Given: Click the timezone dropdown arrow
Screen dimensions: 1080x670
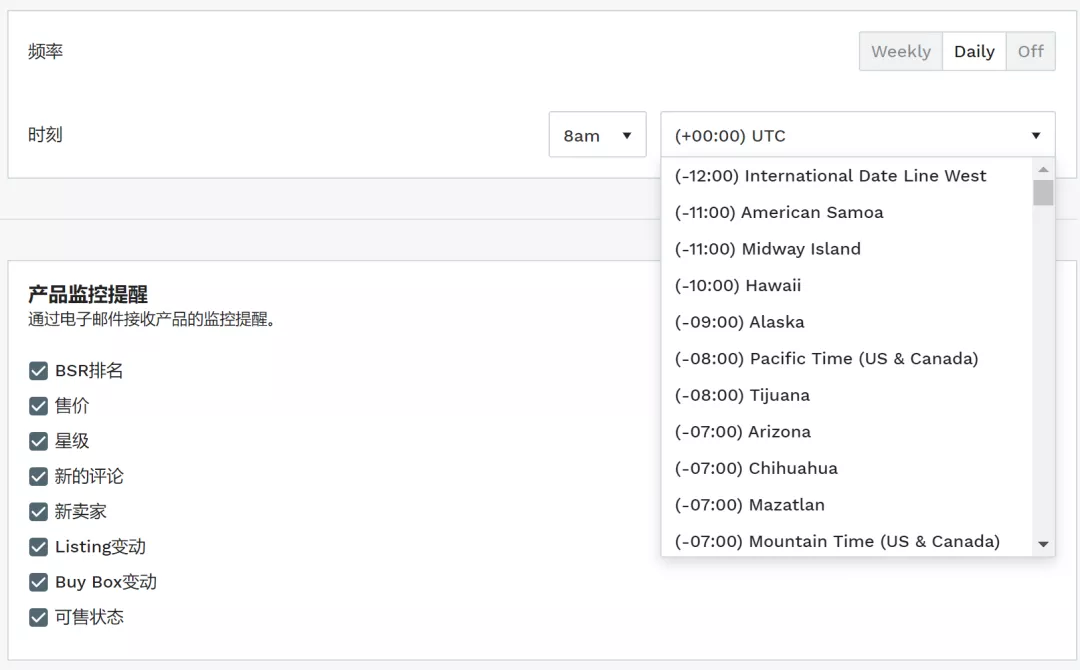Looking at the screenshot, I should 1036,136.
